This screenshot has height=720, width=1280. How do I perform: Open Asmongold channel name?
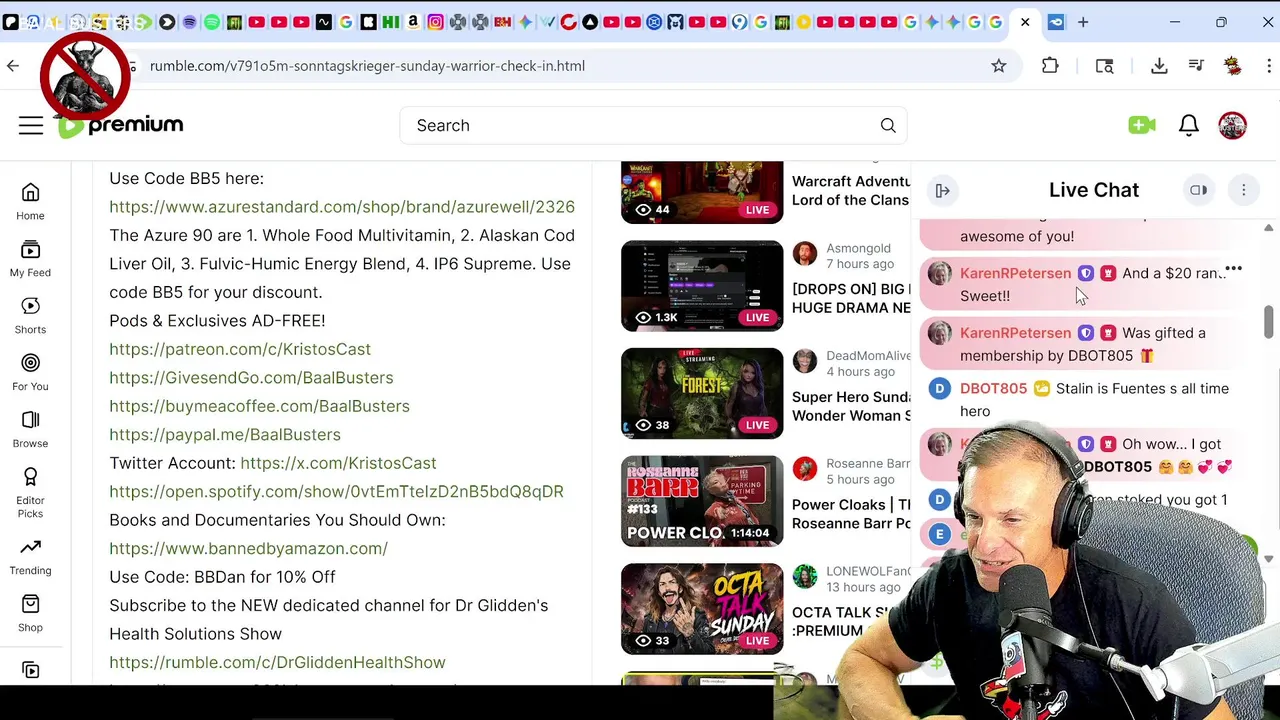tap(858, 248)
